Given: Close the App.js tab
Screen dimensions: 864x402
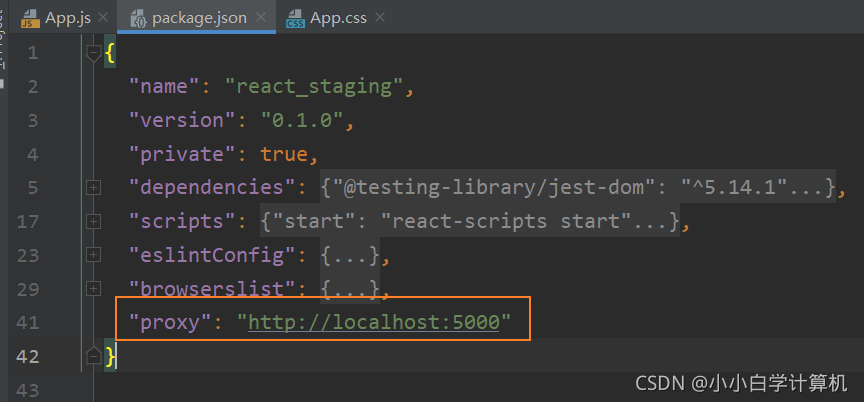Looking at the screenshot, I should [103, 17].
